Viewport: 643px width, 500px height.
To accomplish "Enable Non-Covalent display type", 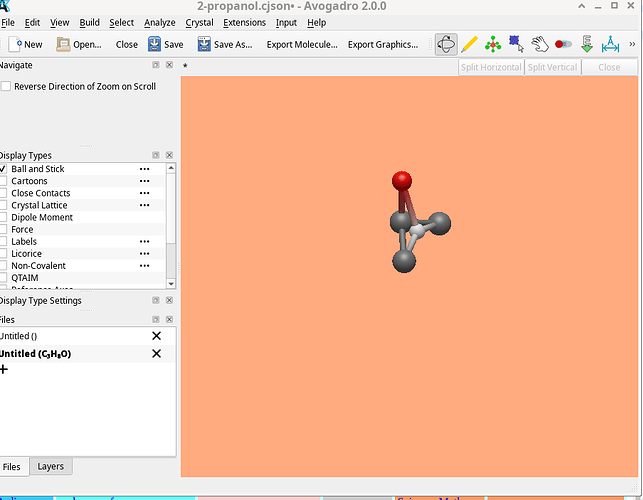I will pos(3,266).
